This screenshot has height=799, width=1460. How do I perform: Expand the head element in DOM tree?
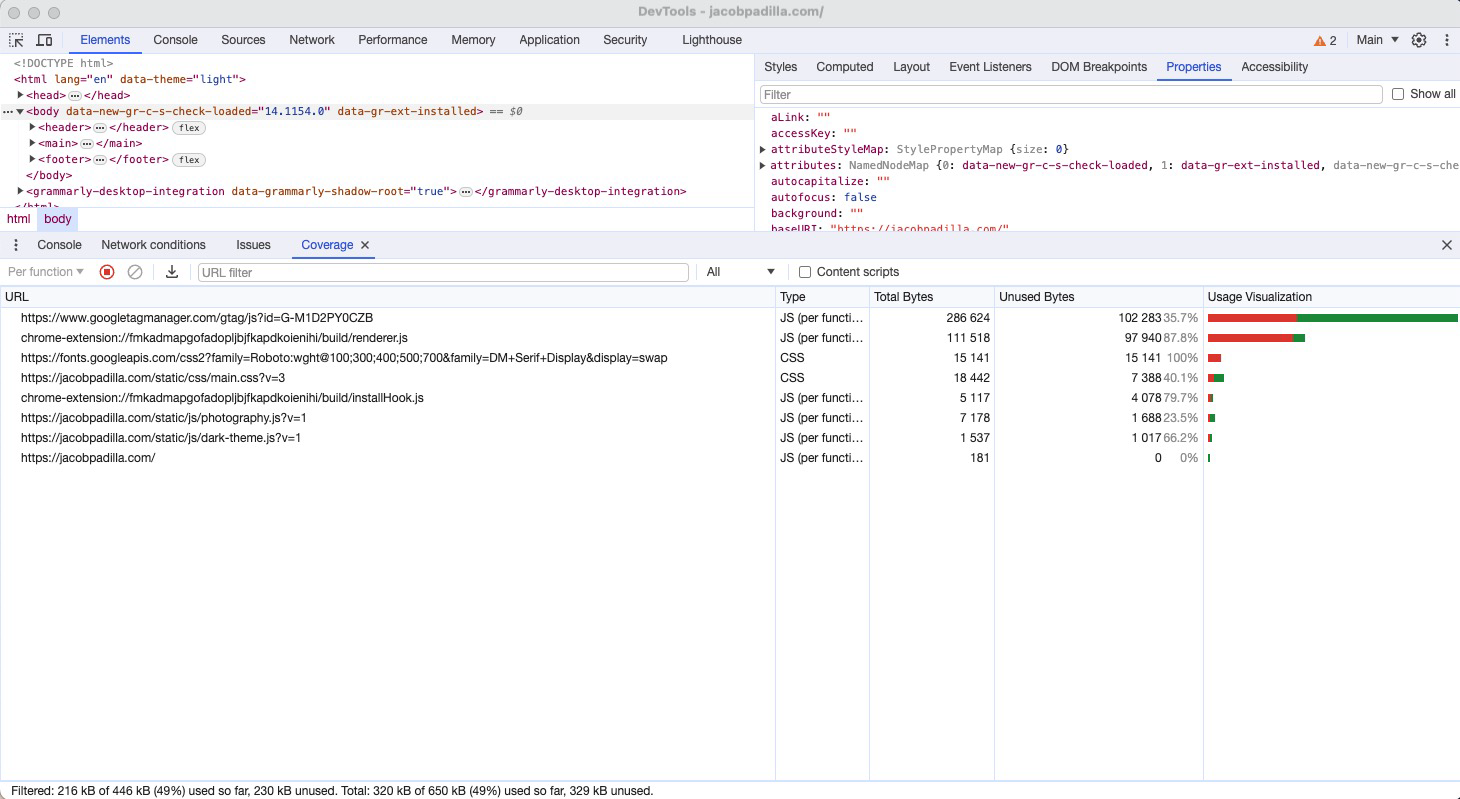(x=20, y=95)
